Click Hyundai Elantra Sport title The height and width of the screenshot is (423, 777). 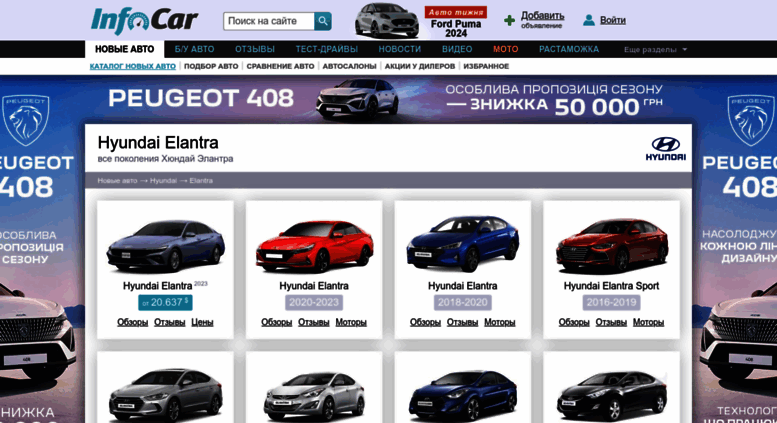tap(611, 286)
